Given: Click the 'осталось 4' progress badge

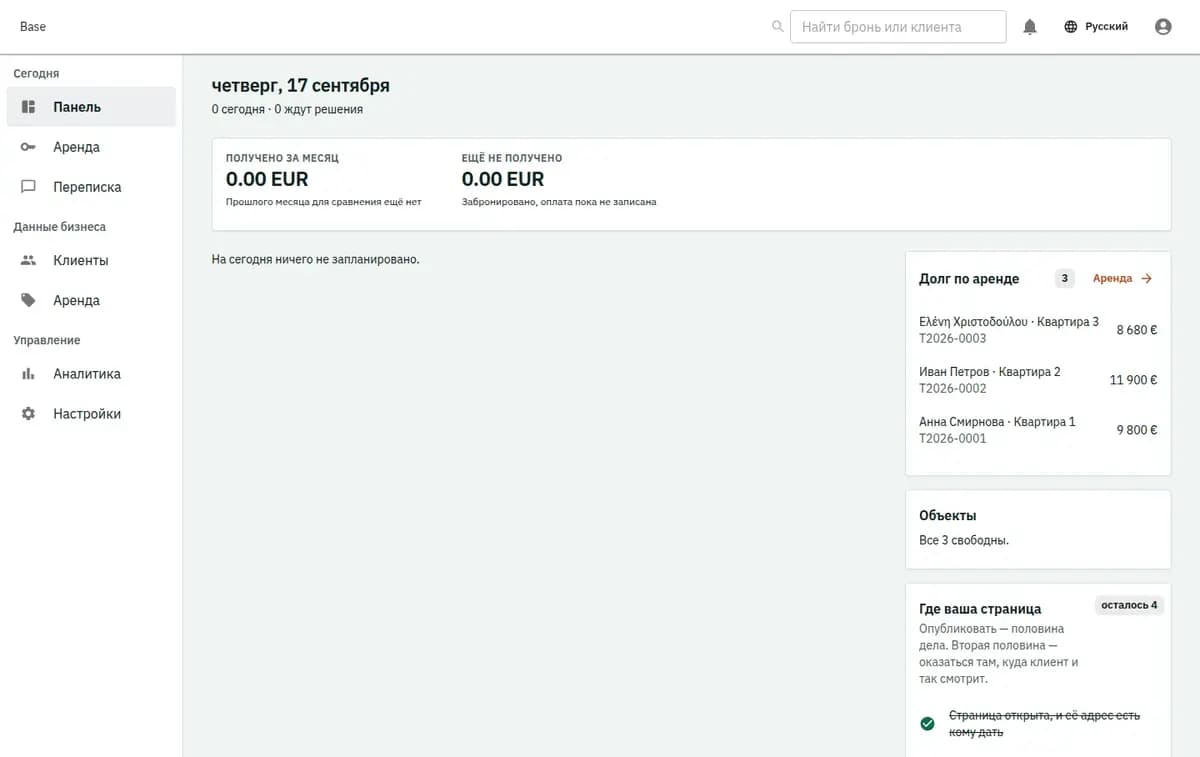Looking at the screenshot, I should point(1129,605).
